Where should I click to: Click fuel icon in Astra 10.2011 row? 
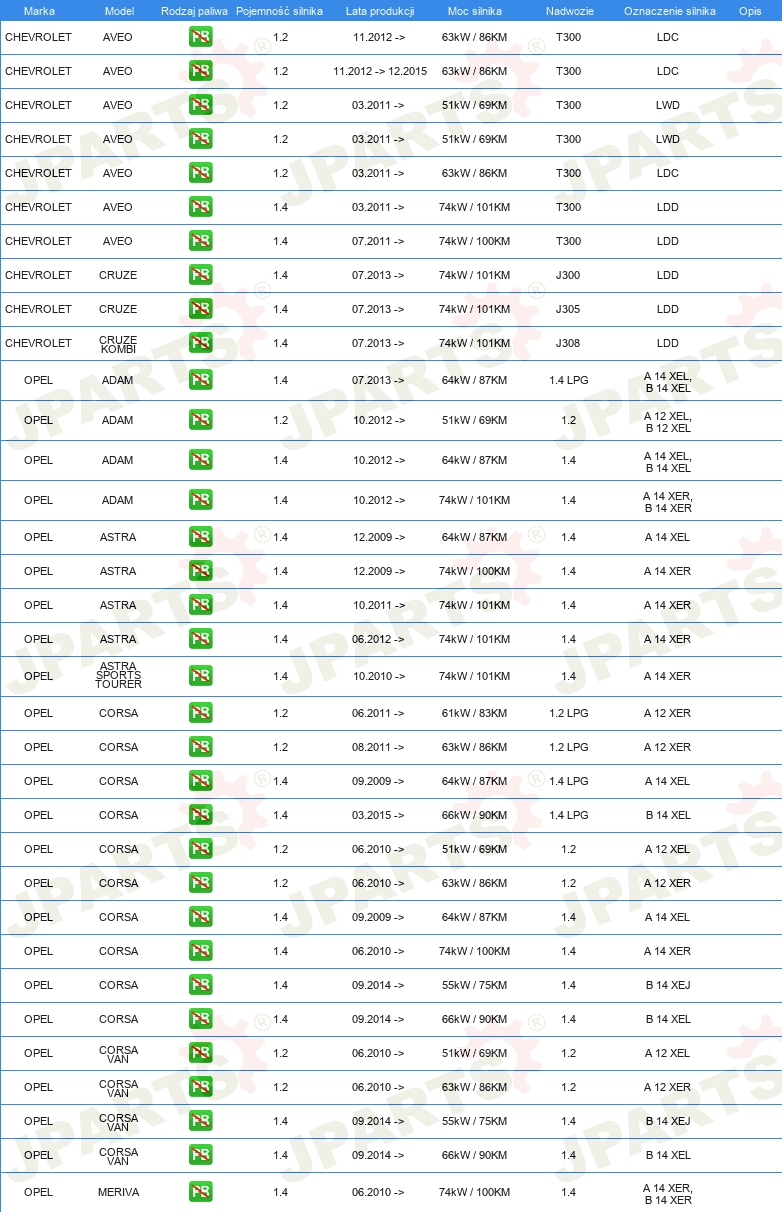200,605
